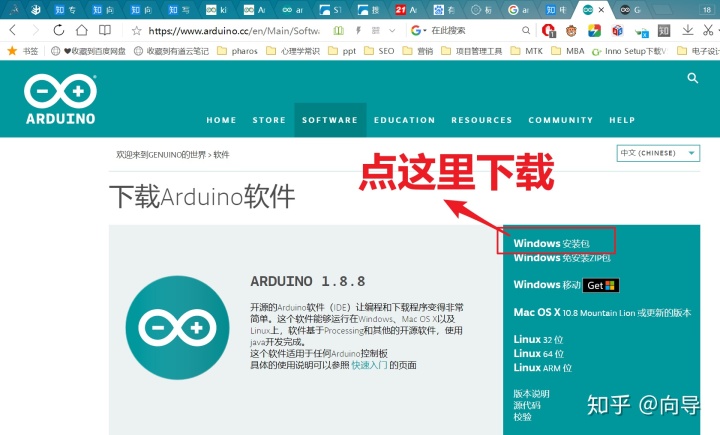
Task: Open the 收藏到百度网盘 bookmark
Action: coord(88,51)
